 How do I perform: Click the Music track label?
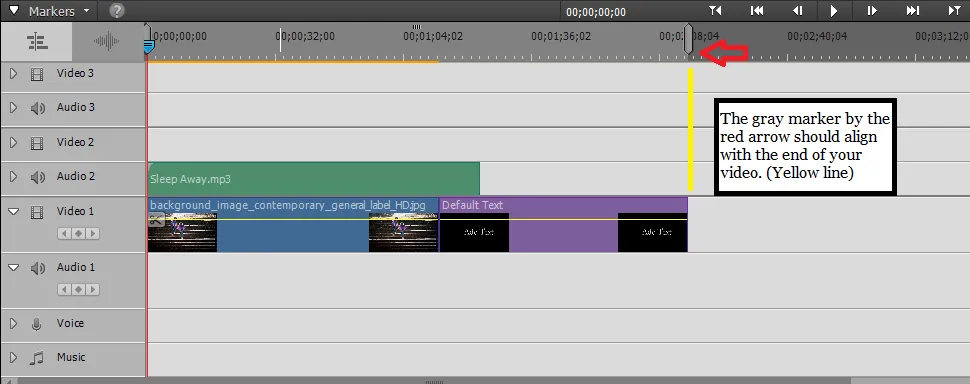71,357
